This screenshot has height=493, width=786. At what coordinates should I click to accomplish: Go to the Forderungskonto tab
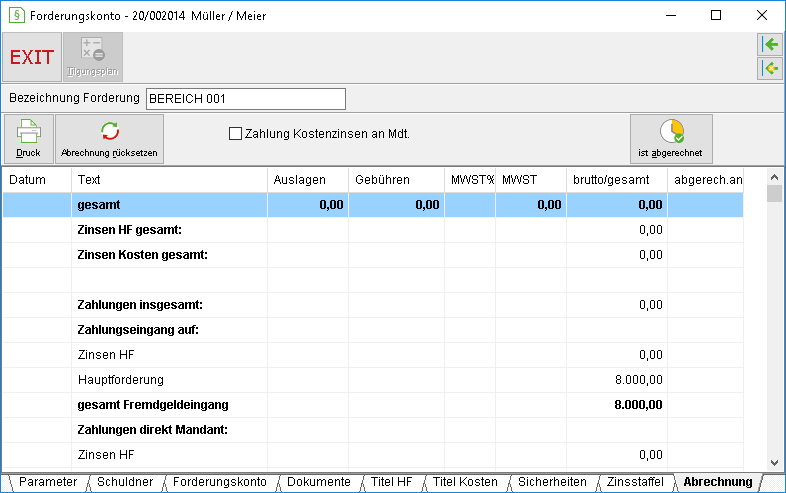click(x=220, y=482)
